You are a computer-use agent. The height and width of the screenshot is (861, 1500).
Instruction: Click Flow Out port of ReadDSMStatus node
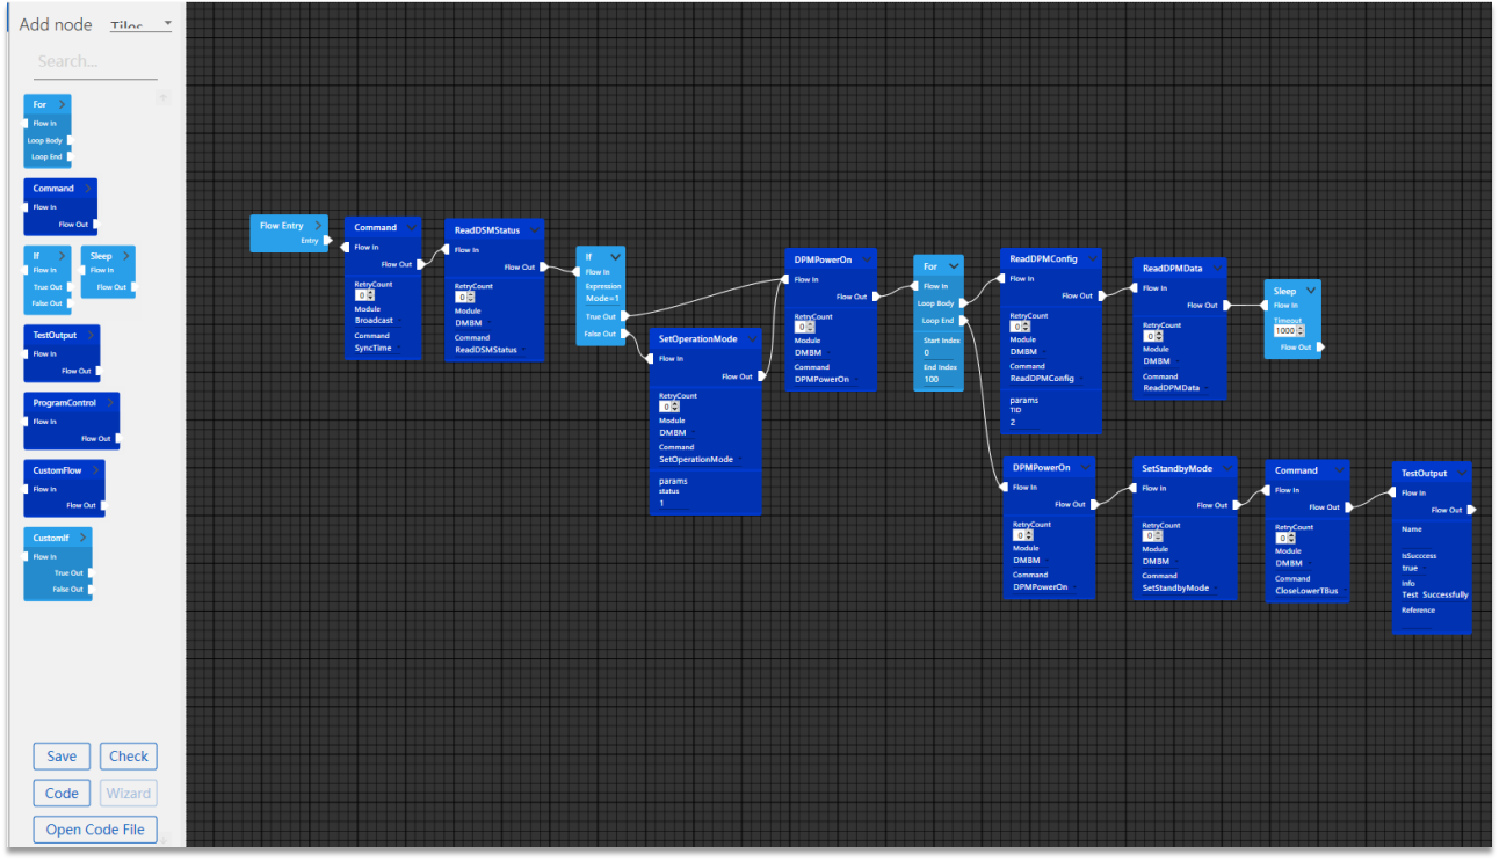[544, 267]
